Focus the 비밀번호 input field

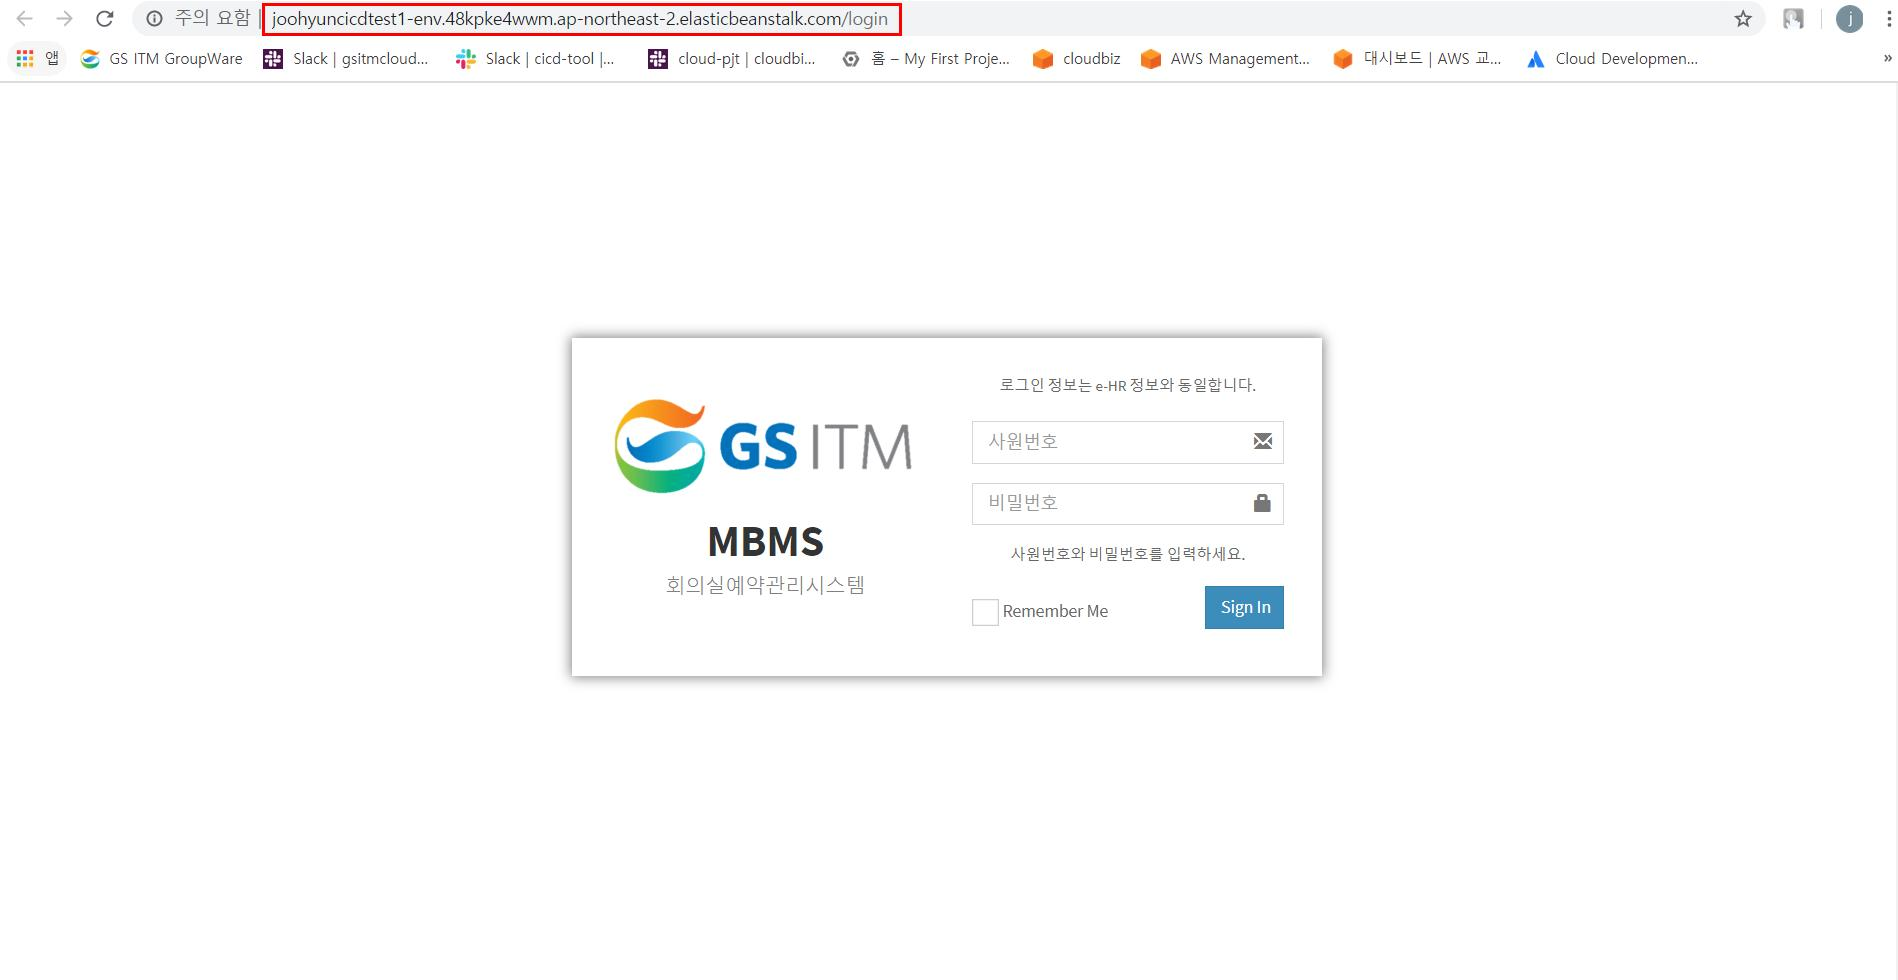[1127, 503]
